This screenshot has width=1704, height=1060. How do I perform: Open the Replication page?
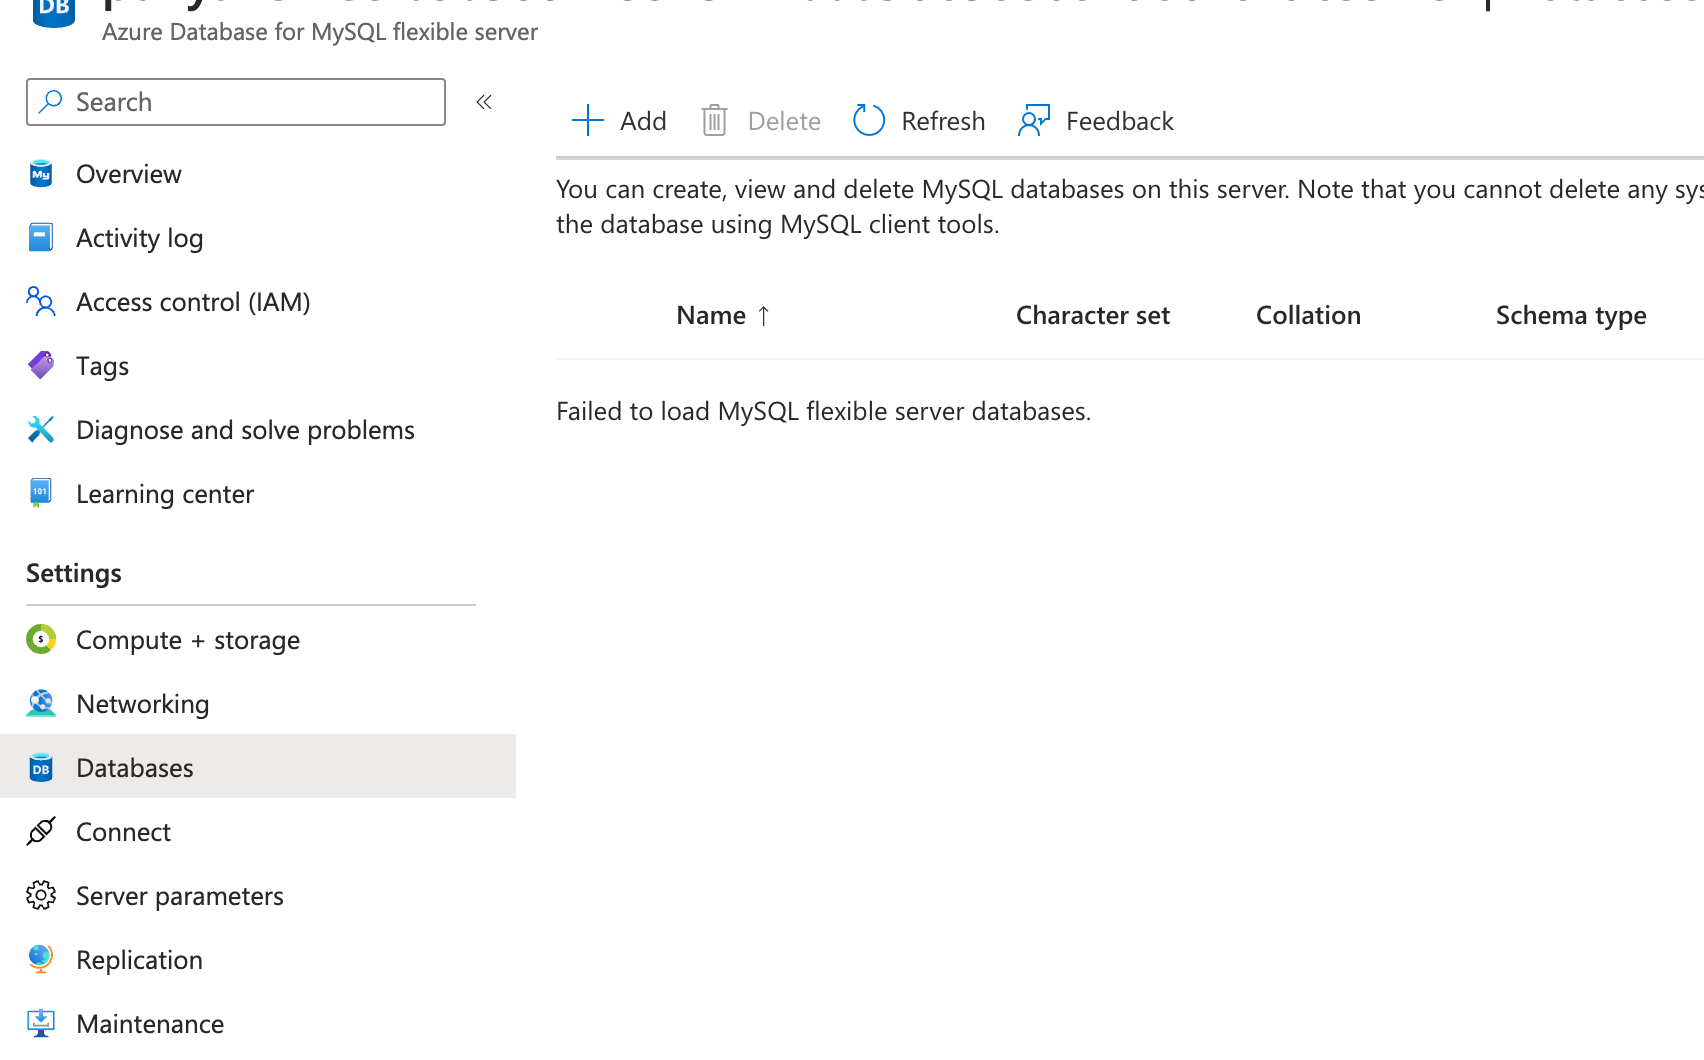point(139,960)
